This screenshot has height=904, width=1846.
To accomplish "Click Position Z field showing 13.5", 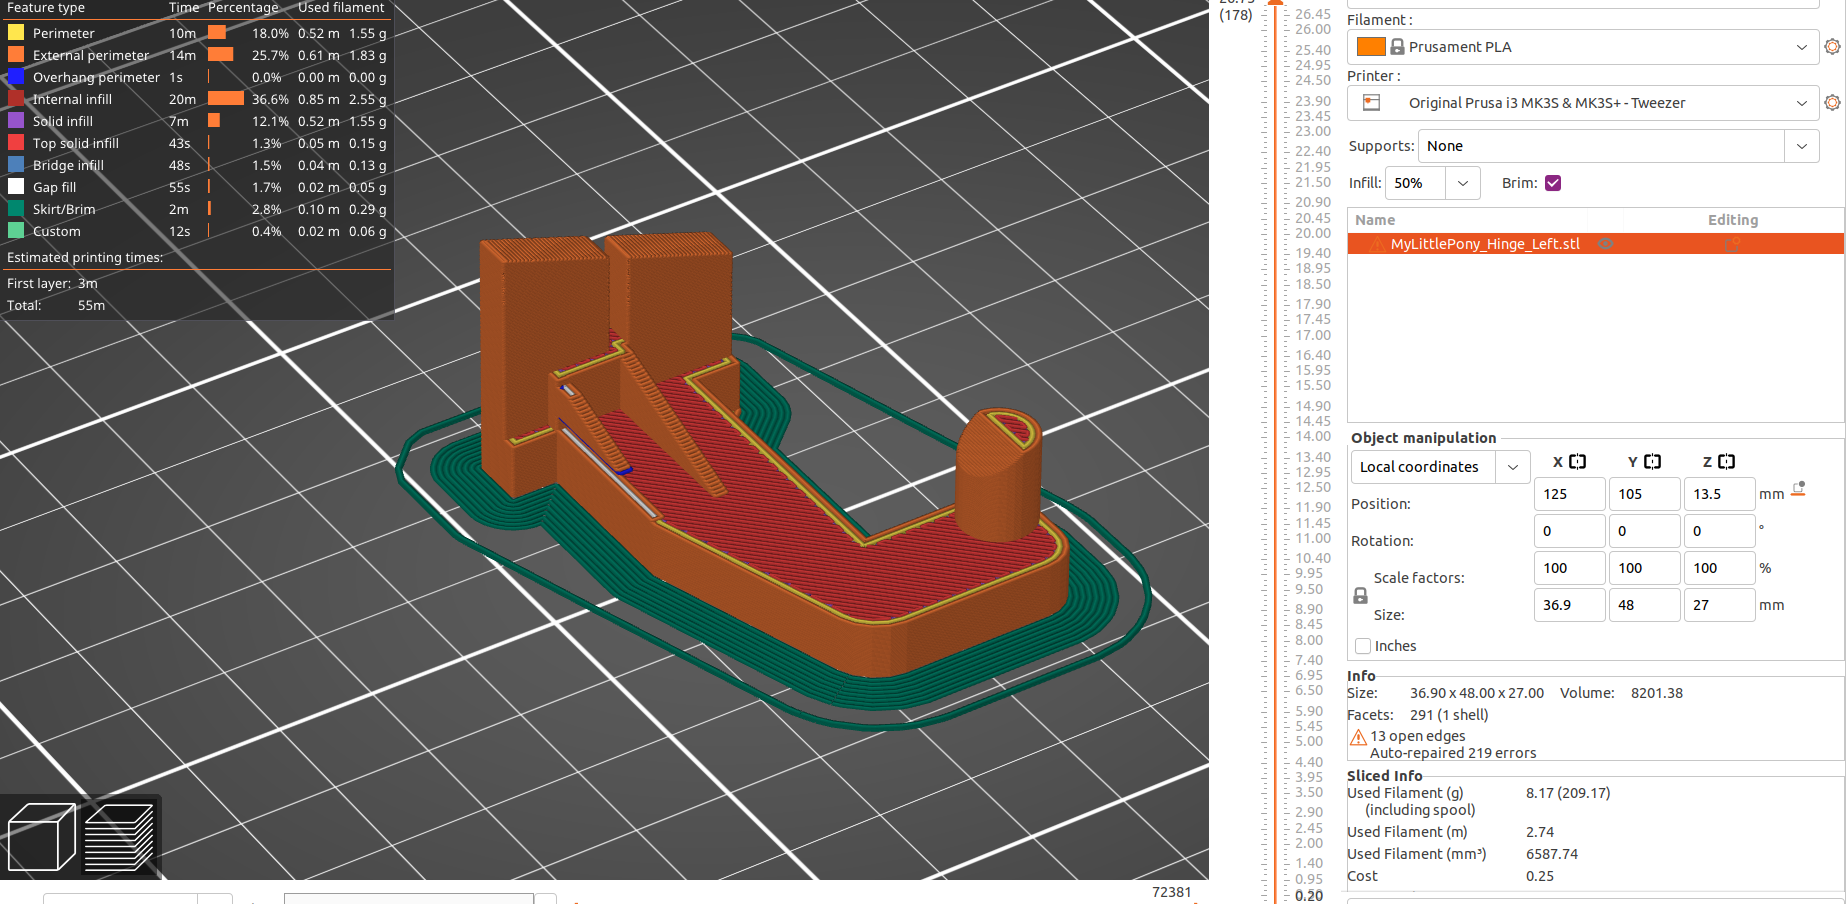I will pos(1720,494).
